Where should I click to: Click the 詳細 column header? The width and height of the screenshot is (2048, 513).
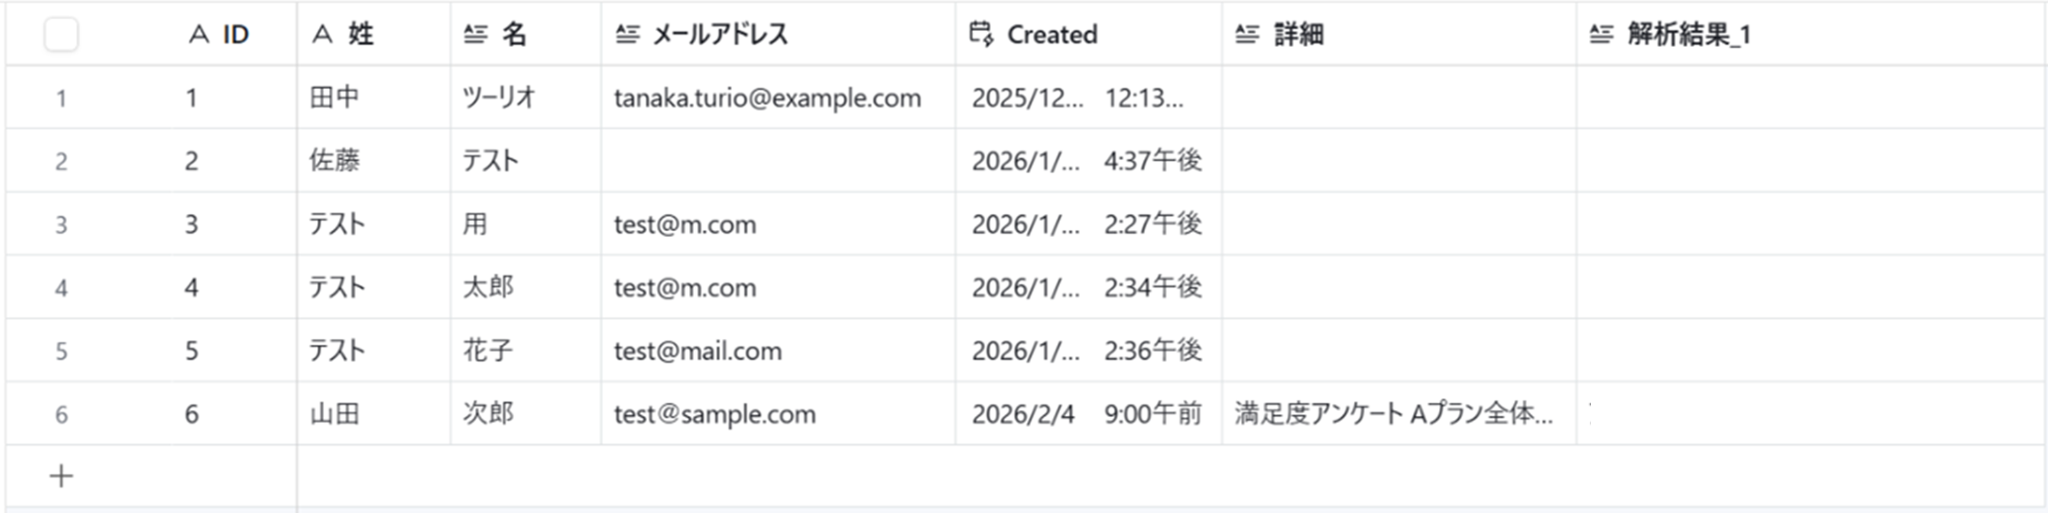1399,35
